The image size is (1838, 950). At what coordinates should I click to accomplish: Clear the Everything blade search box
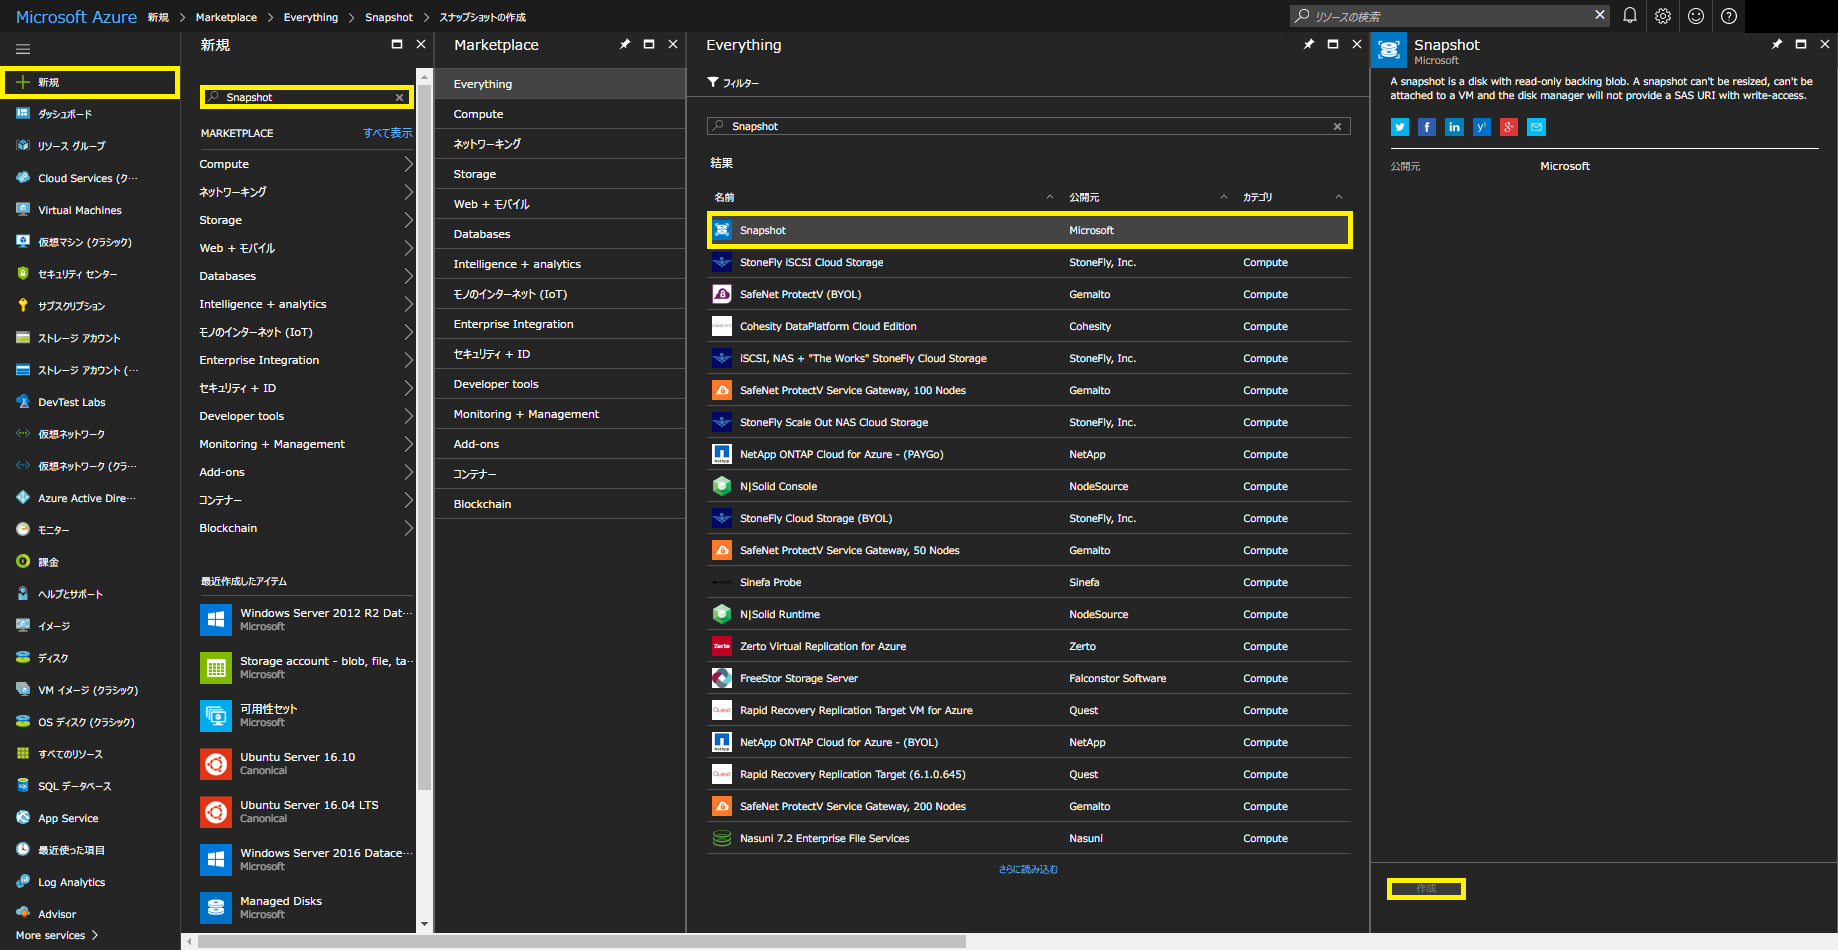pyautogui.click(x=1338, y=126)
